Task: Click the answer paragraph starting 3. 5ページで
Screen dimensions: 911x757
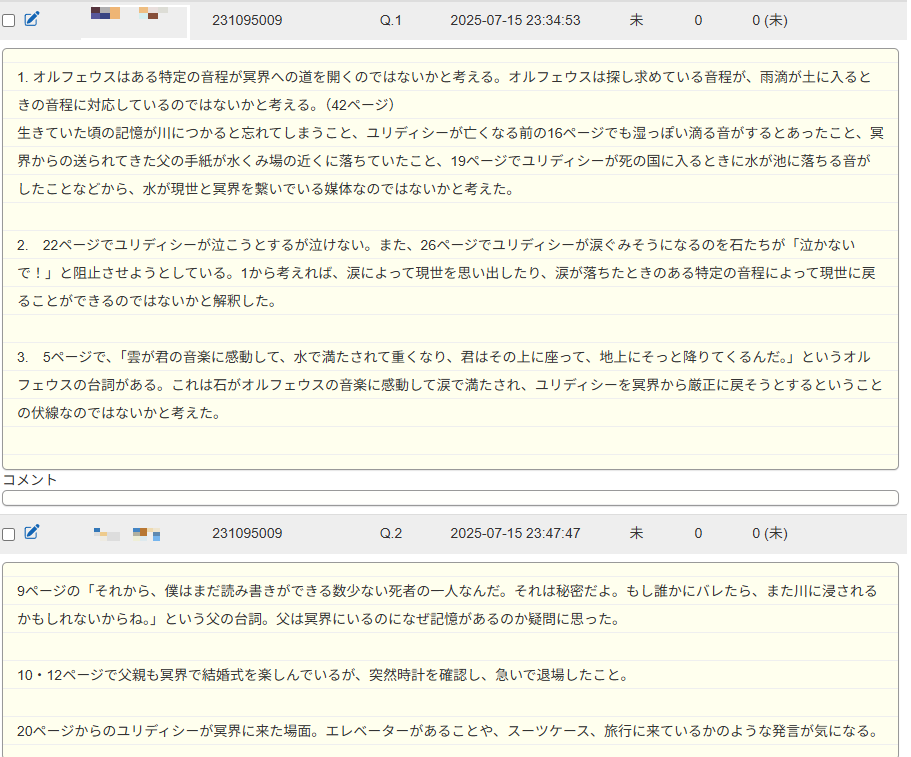Action: (450, 385)
